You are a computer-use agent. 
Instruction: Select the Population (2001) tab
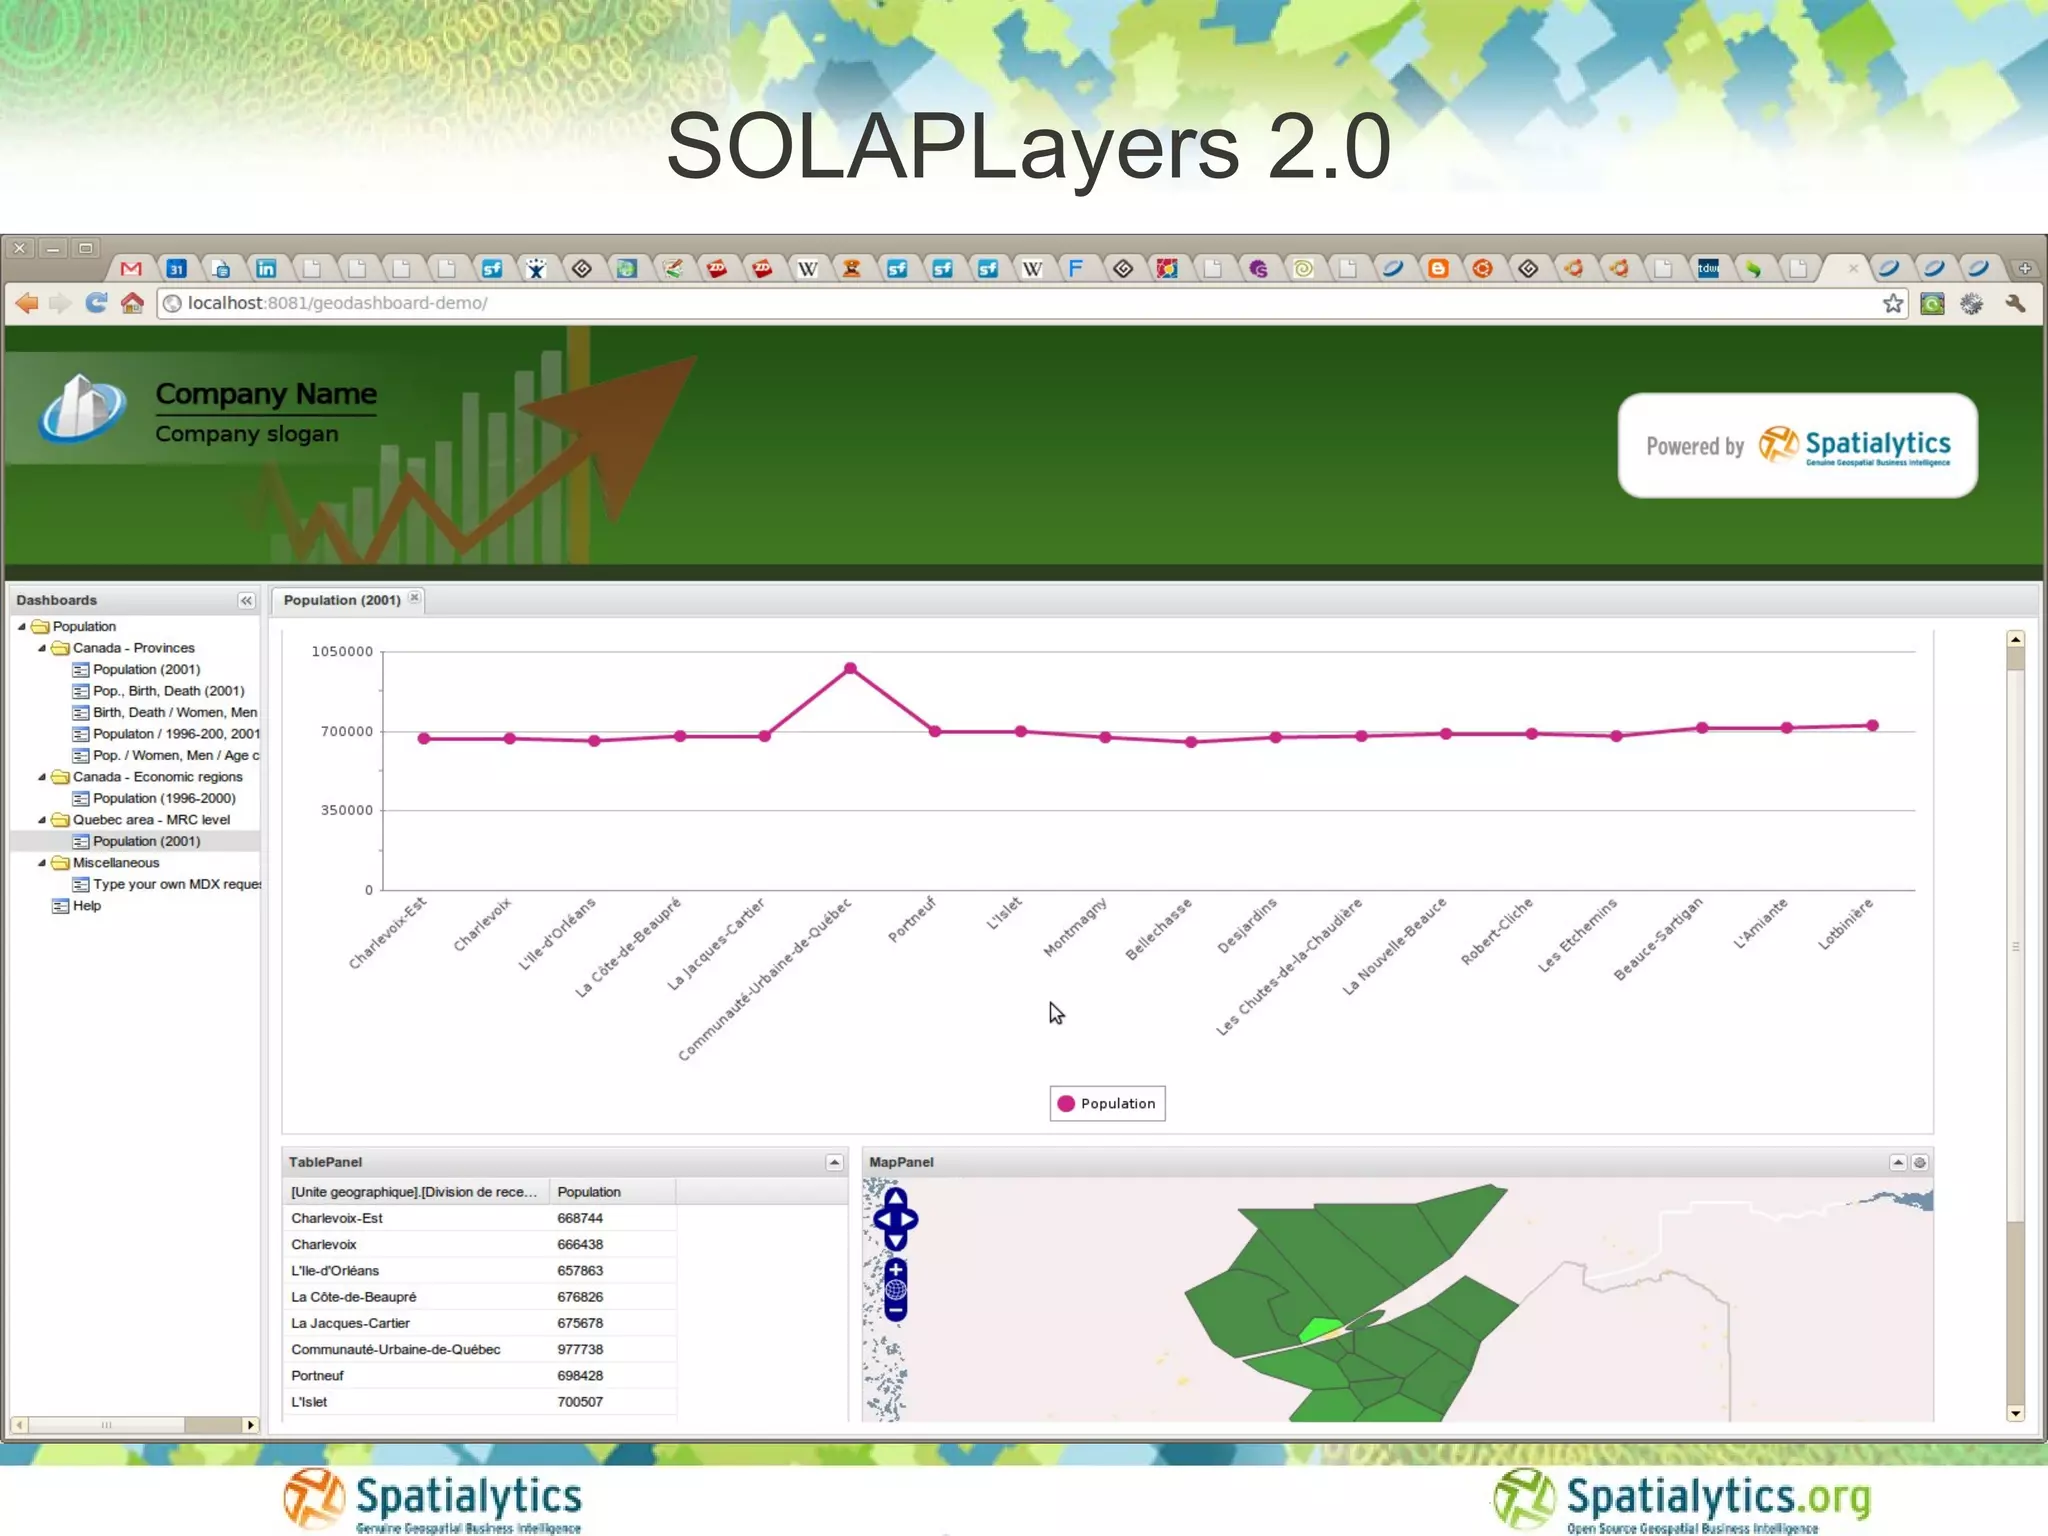coord(342,600)
